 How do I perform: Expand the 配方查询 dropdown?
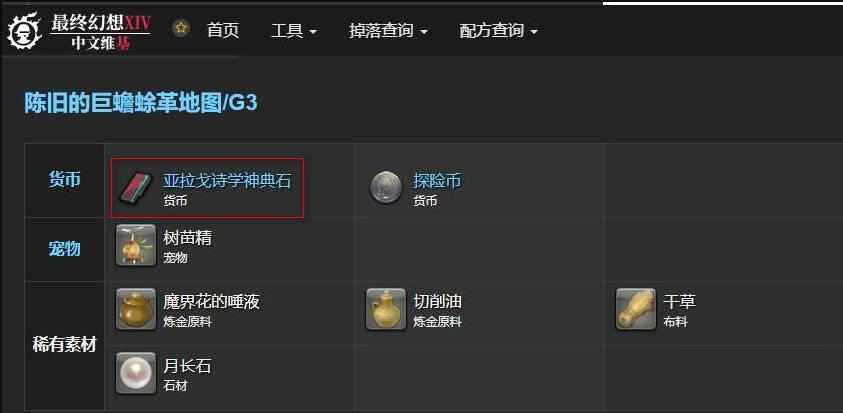point(498,31)
